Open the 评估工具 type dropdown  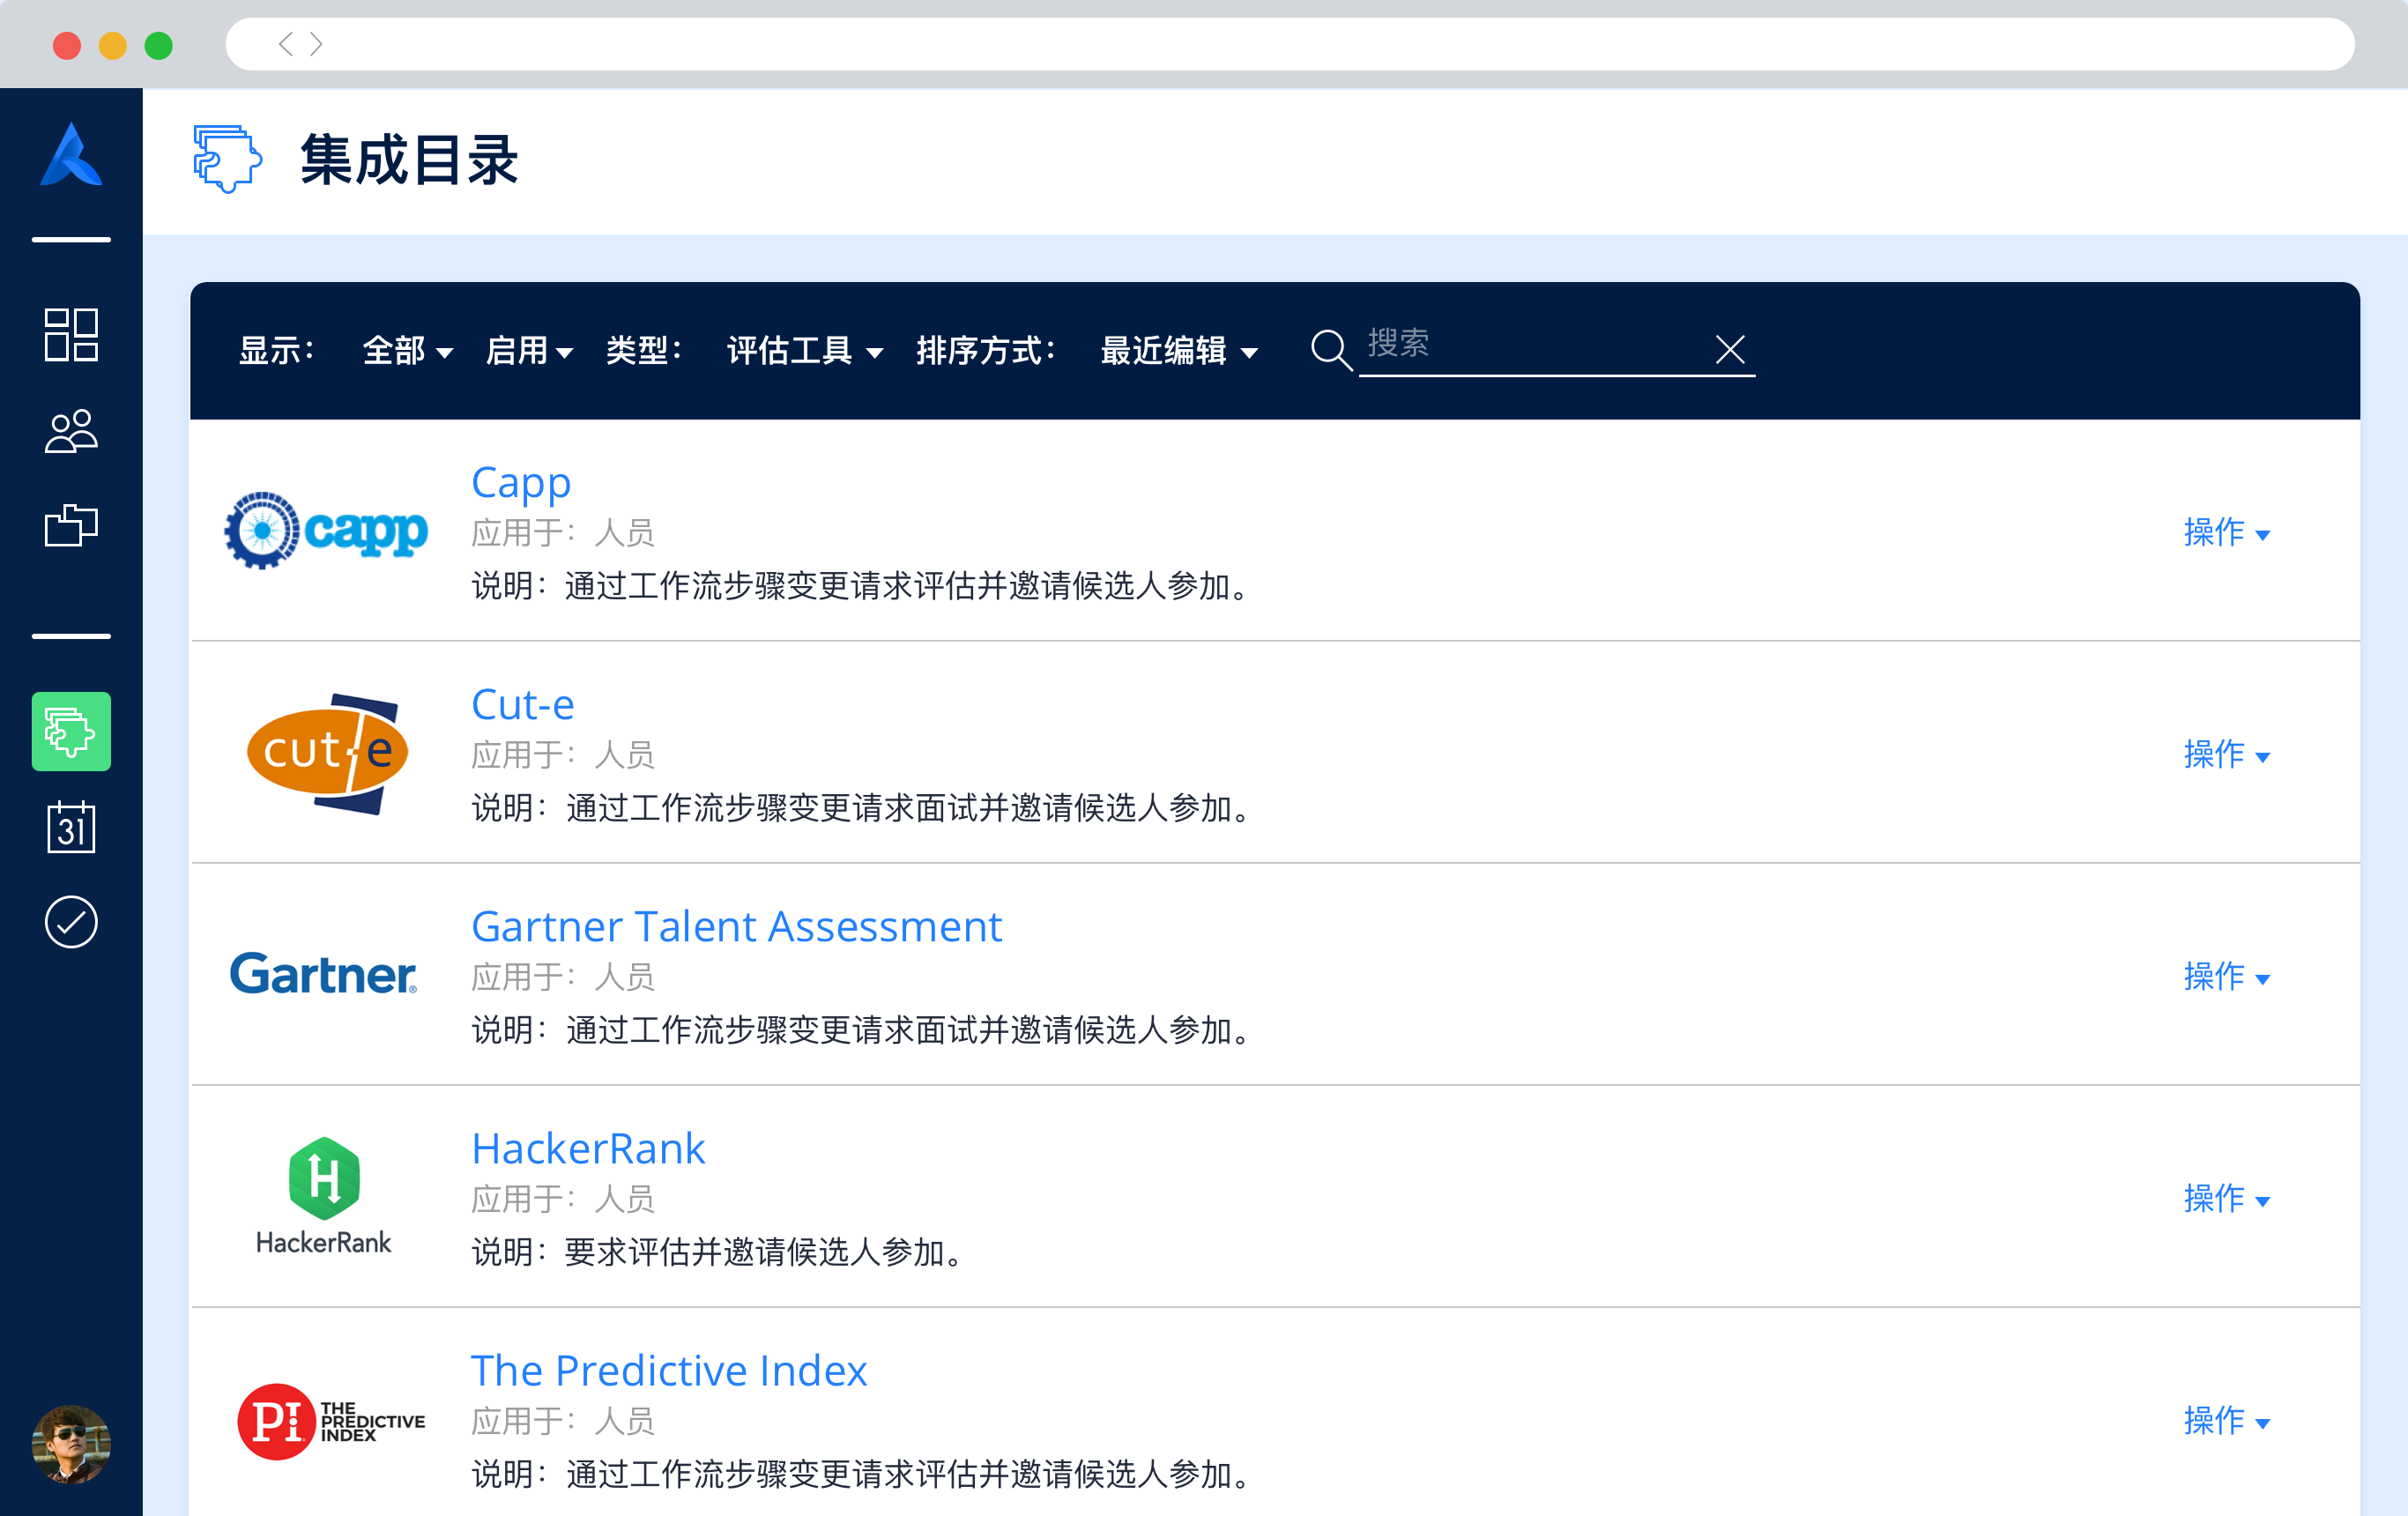pos(805,350)
